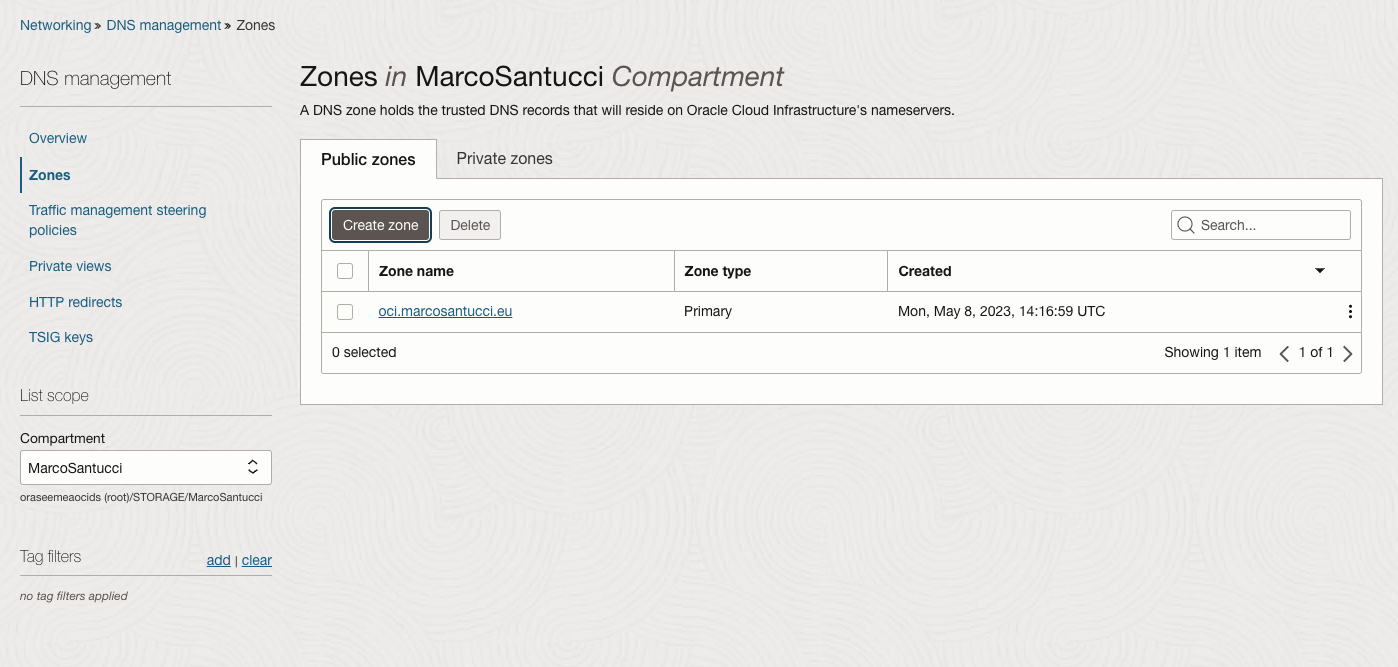Open TSIG keys in the sidebar
This screenshot has width=1398, height=667.
click(60, 337)
